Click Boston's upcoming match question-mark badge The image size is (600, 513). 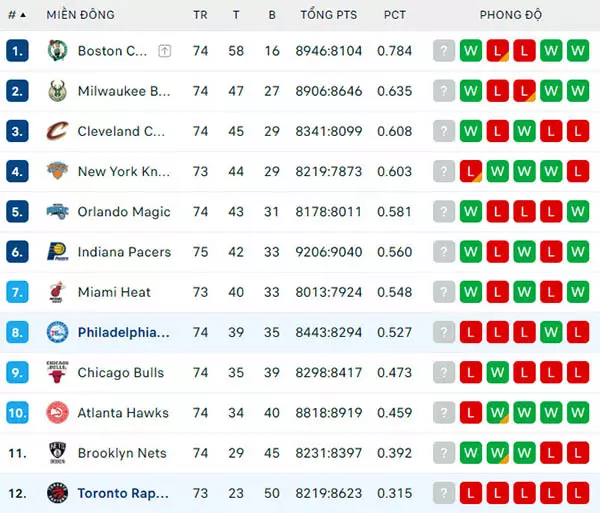coord(444,50)
